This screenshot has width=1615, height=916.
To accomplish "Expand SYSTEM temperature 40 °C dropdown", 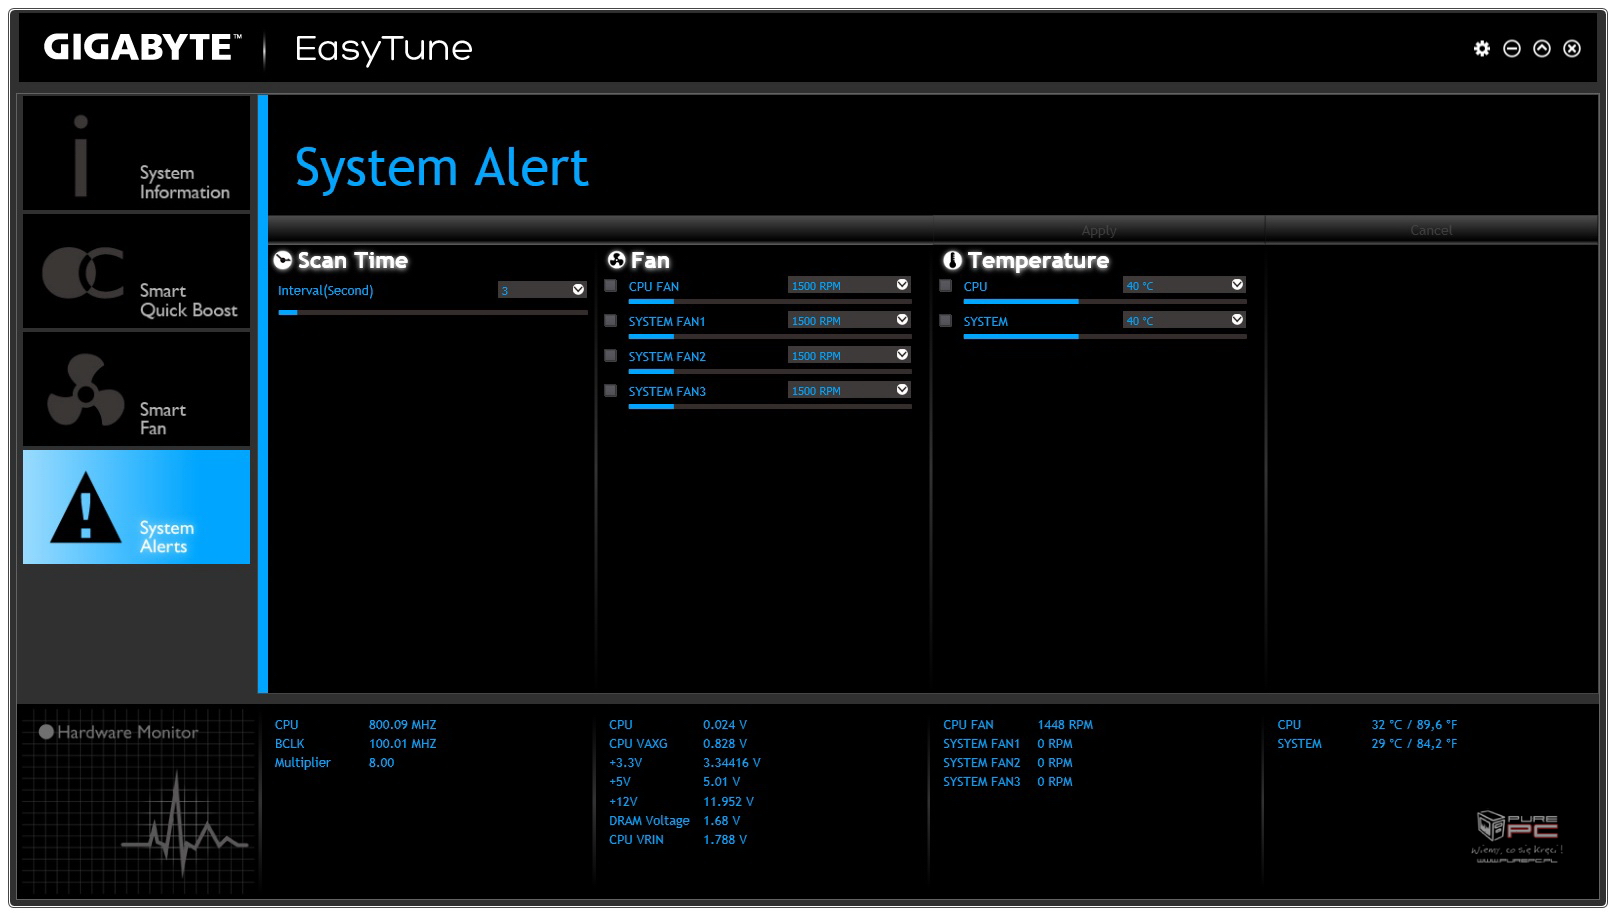I will click(x=1184, y=320).
